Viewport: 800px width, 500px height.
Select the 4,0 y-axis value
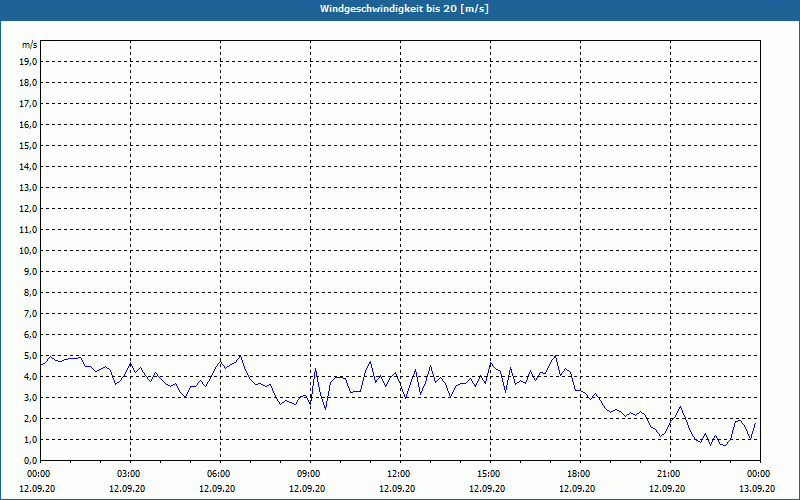[31, 376]
